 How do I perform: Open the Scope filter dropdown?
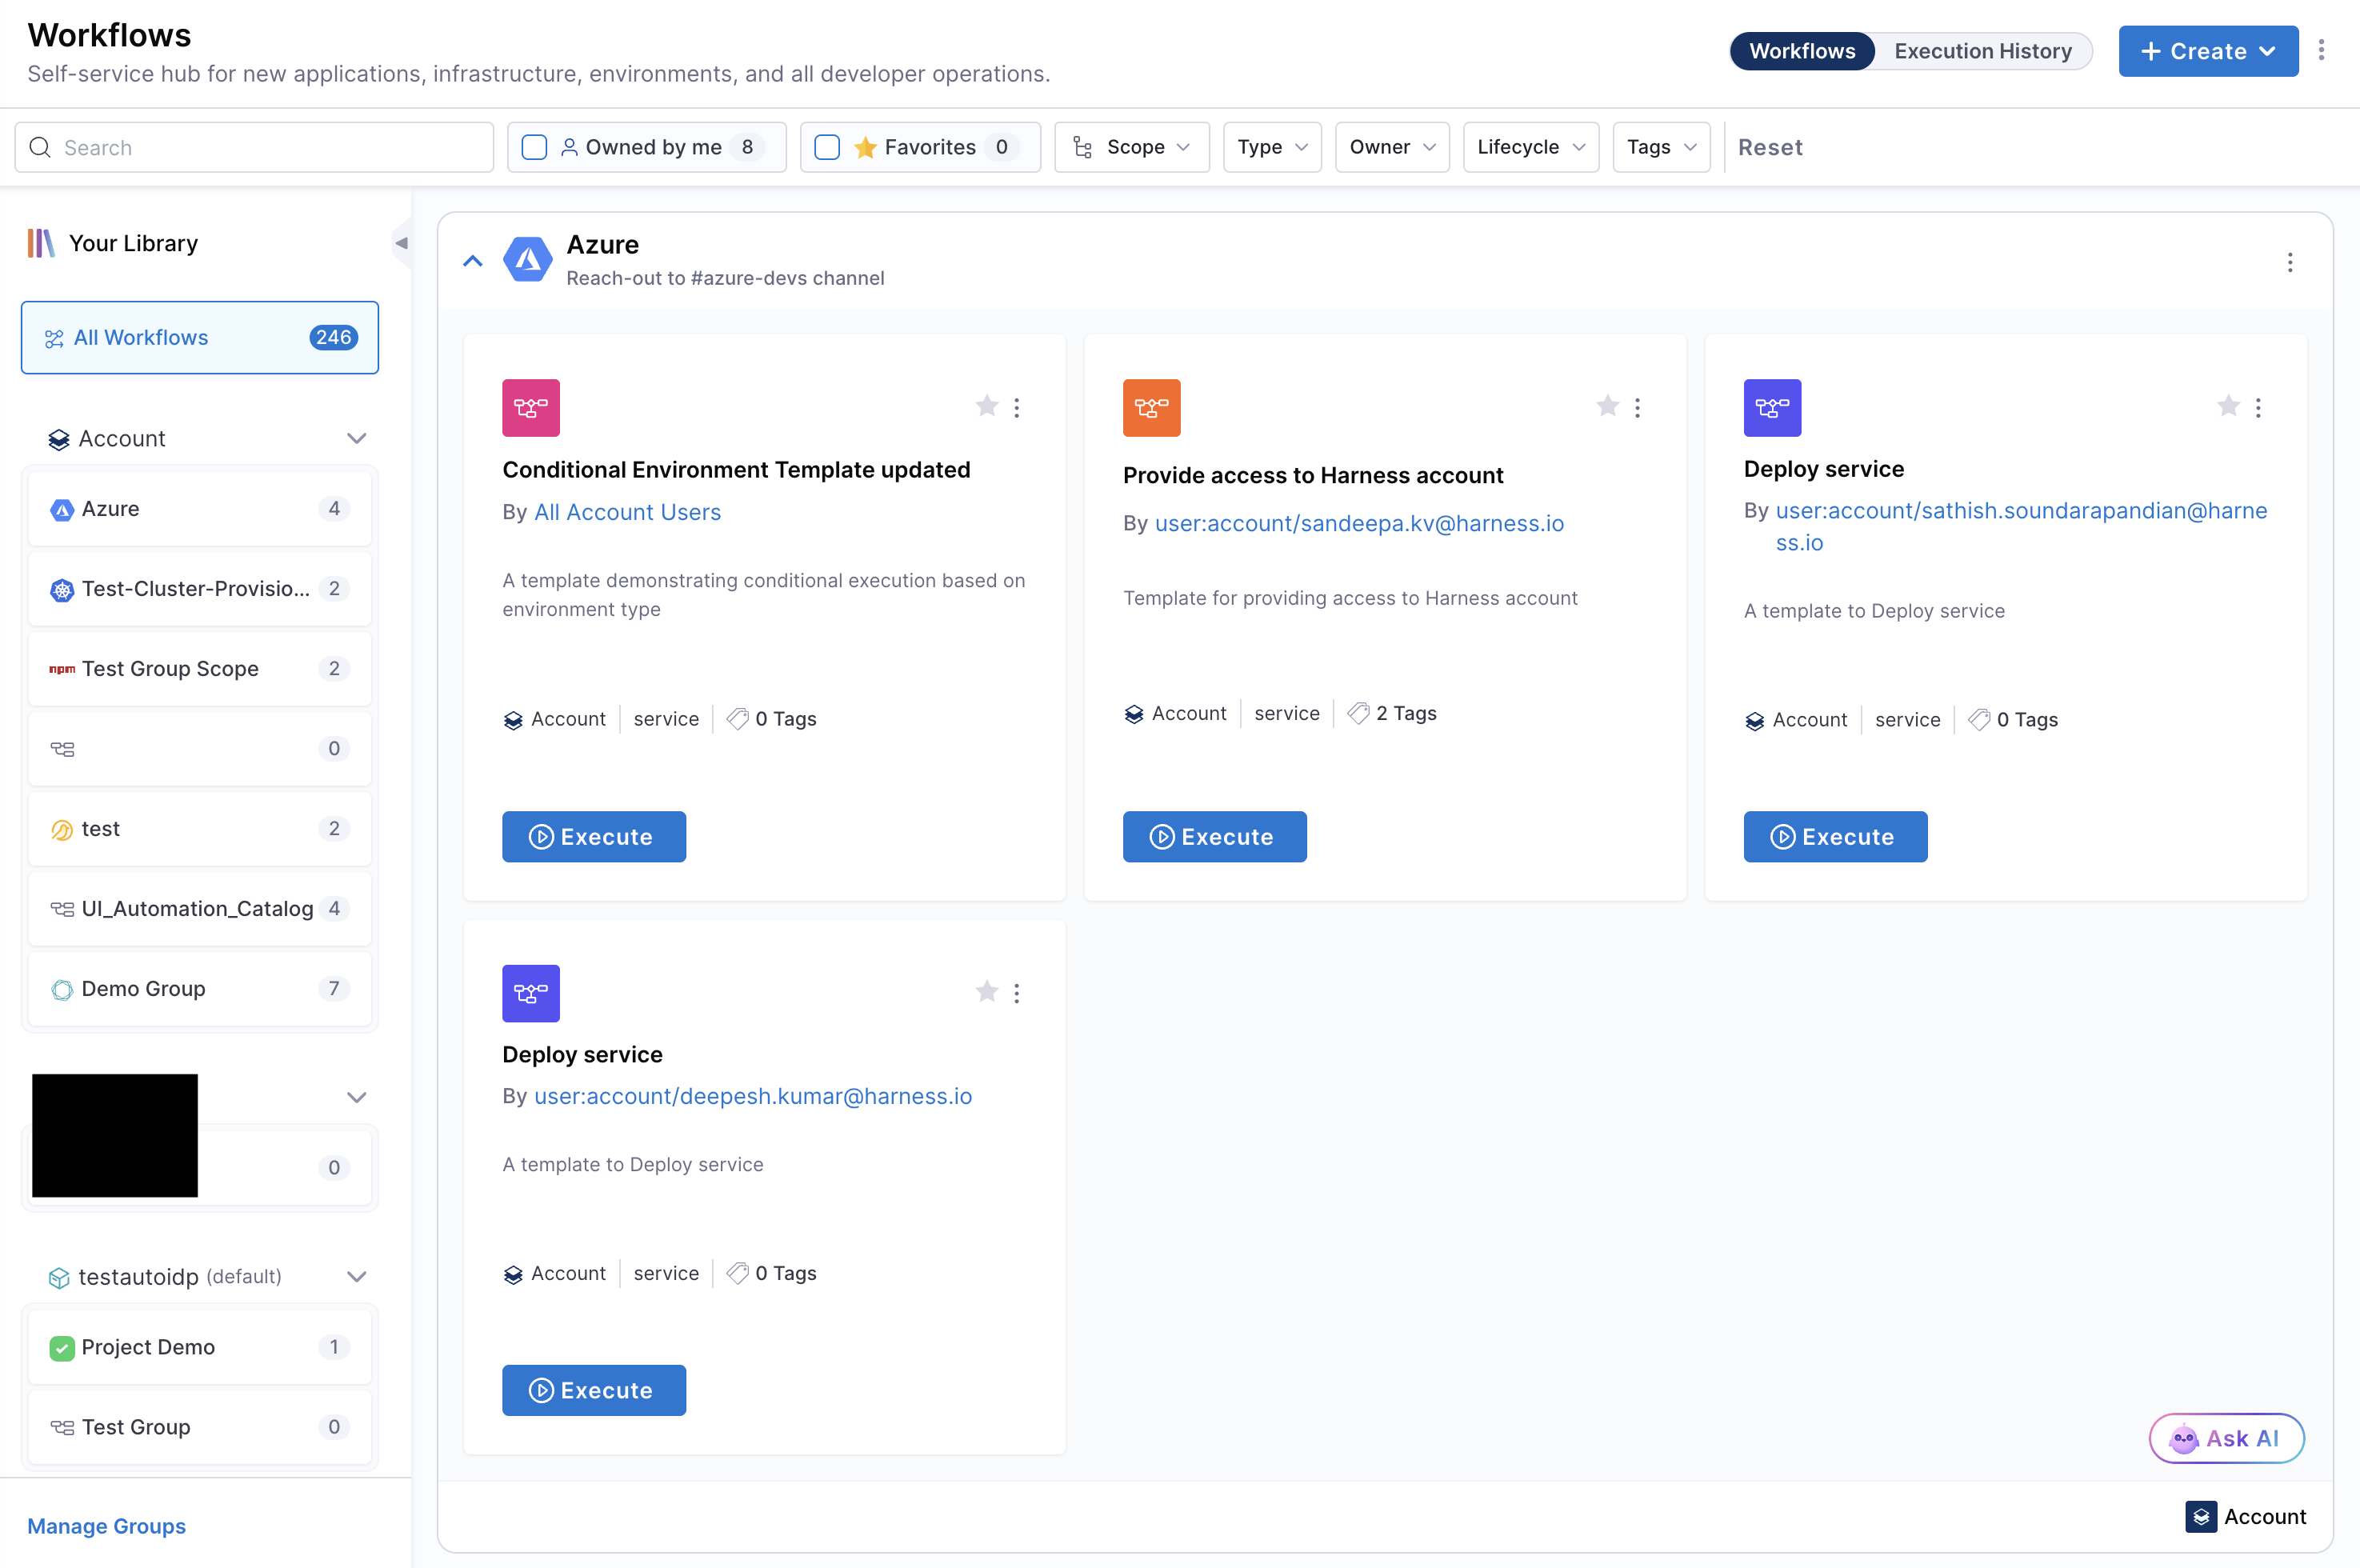[x=1131, y=148]
